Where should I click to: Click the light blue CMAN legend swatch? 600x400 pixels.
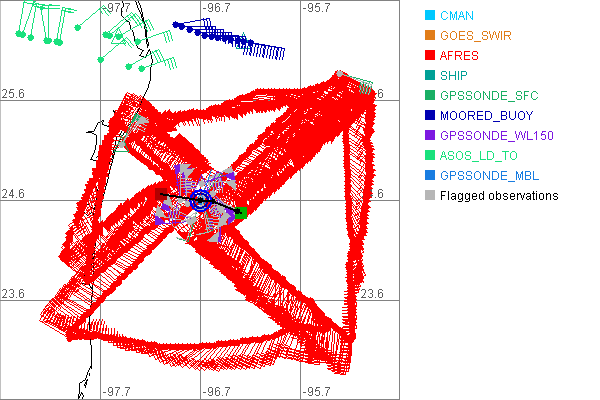point(429,16)
